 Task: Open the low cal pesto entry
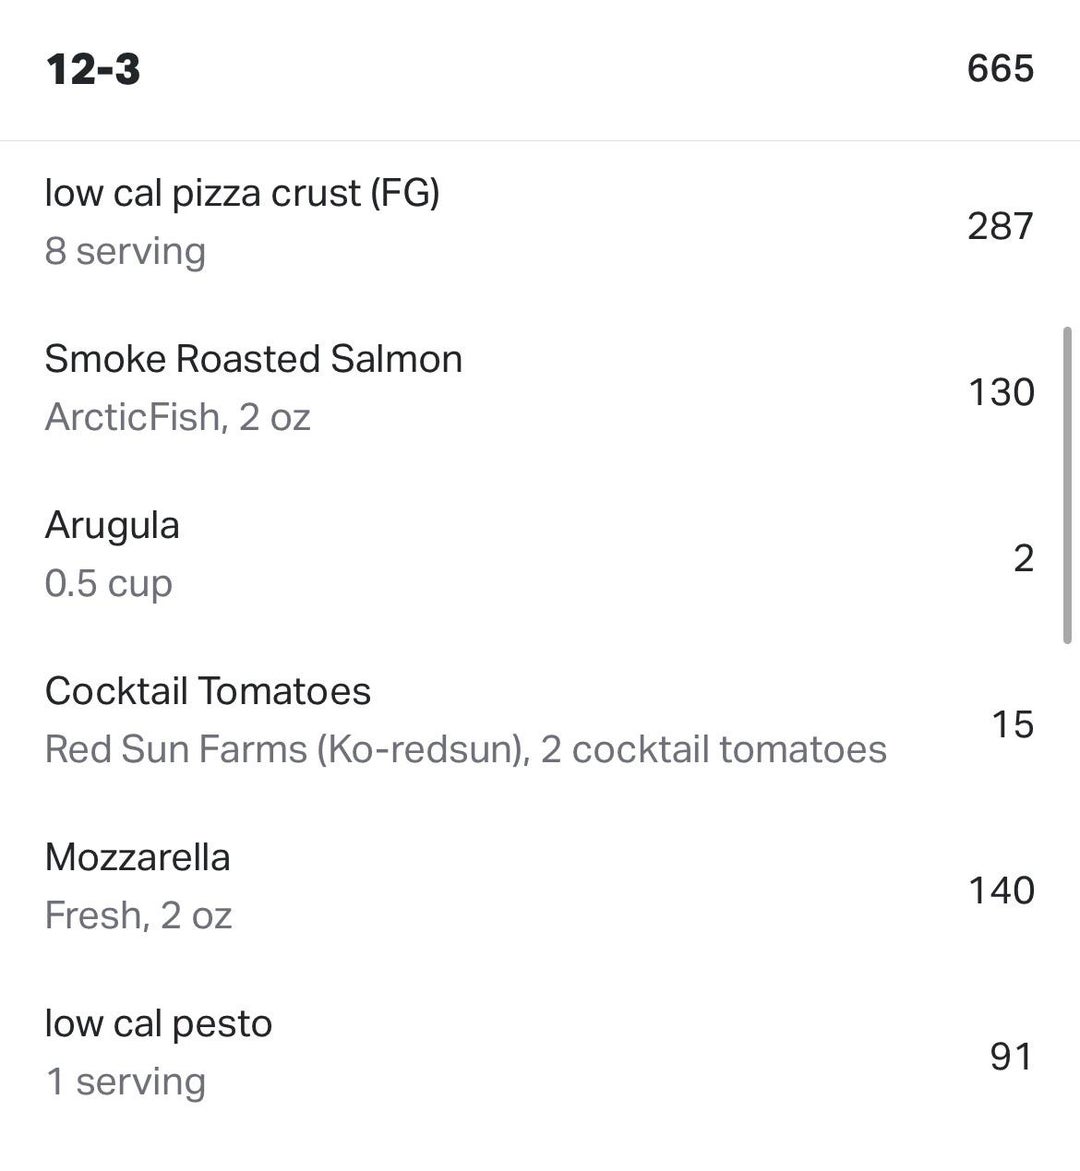coord(158,1023)
